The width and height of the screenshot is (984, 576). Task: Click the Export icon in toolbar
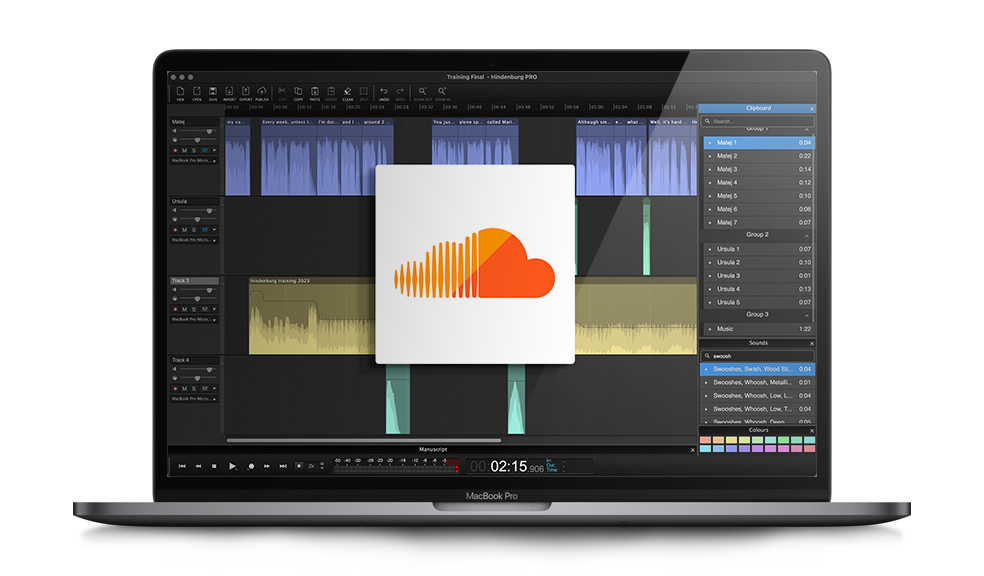pyautogui.click(x=245, y=92)
